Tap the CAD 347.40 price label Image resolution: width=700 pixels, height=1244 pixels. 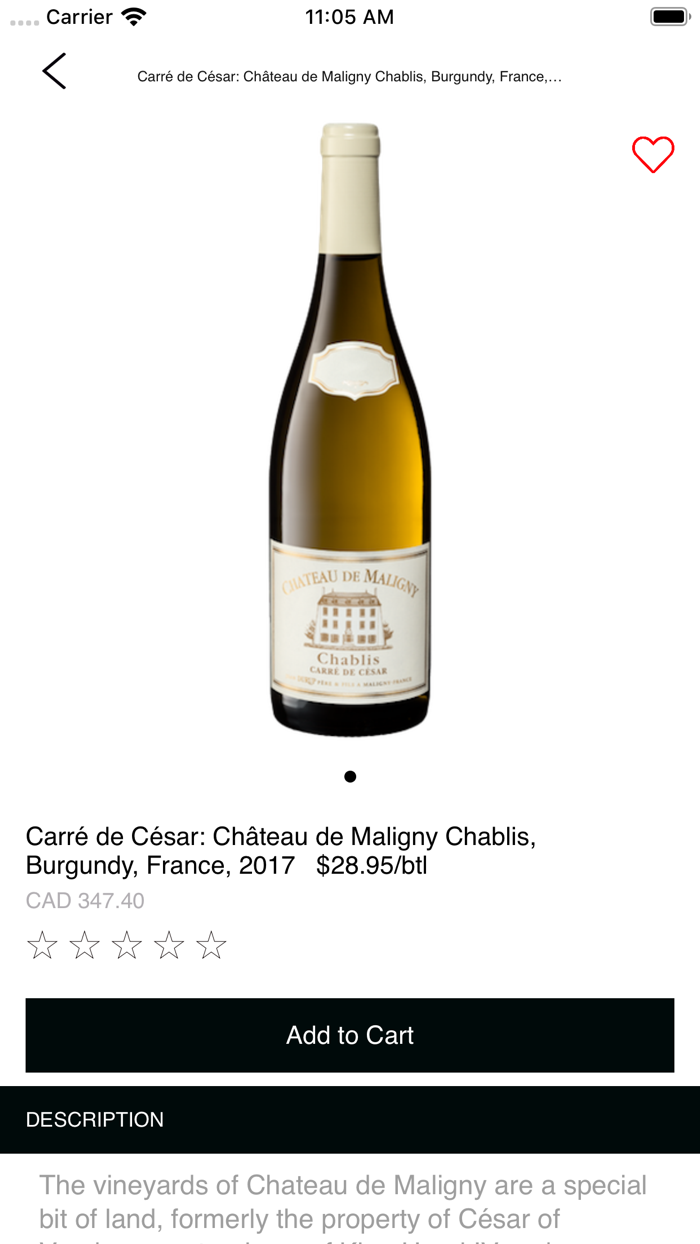[x=85, y=901]
